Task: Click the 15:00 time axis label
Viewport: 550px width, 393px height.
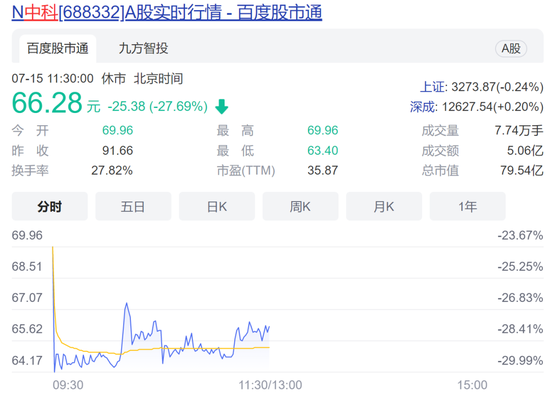Action: 472,385
